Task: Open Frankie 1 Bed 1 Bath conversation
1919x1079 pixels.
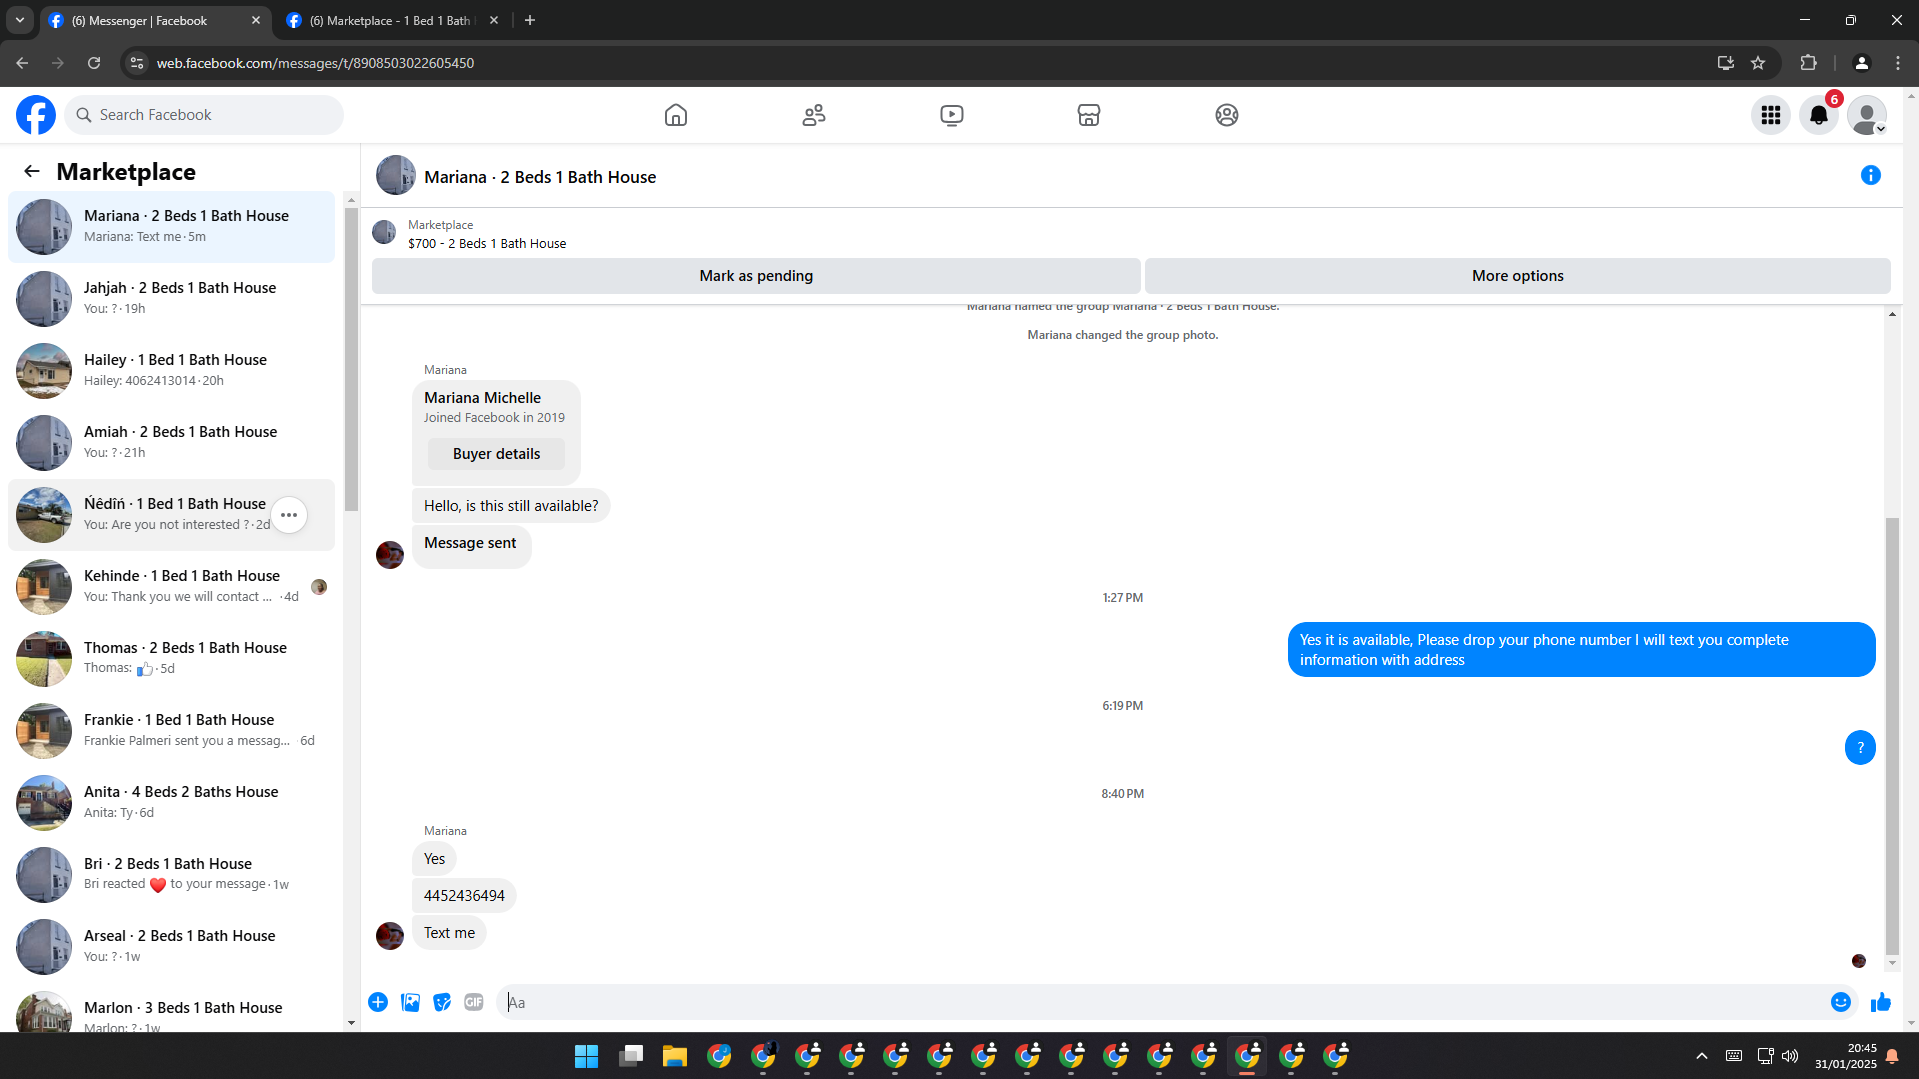Action: 172,731
